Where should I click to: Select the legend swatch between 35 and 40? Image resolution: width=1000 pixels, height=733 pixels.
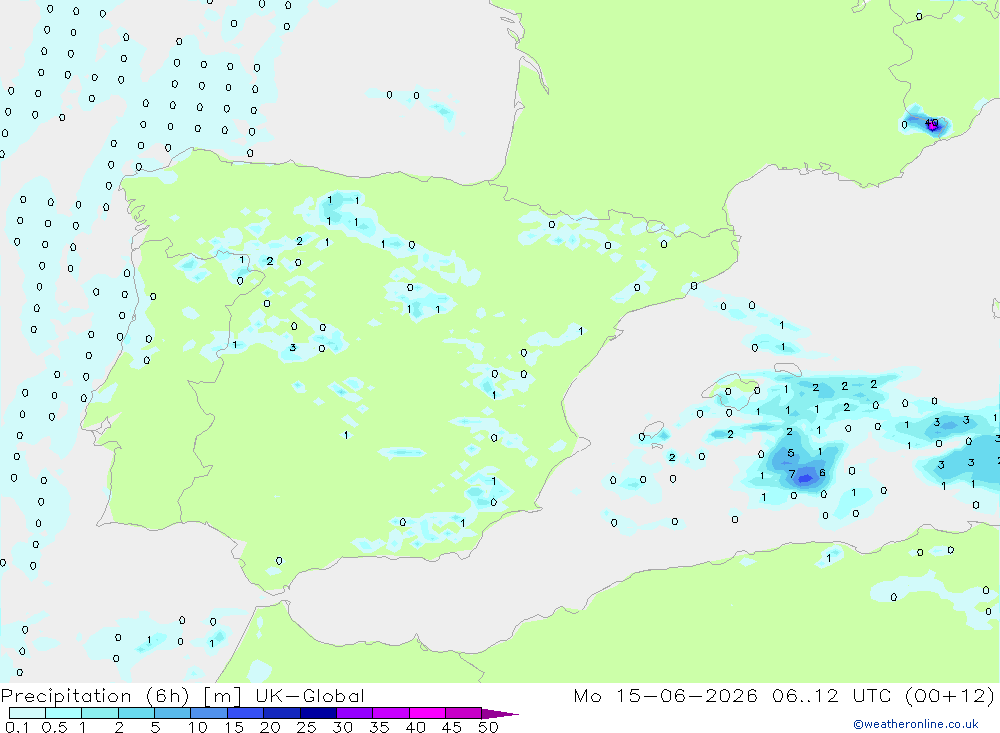click(x=391, y=713)
